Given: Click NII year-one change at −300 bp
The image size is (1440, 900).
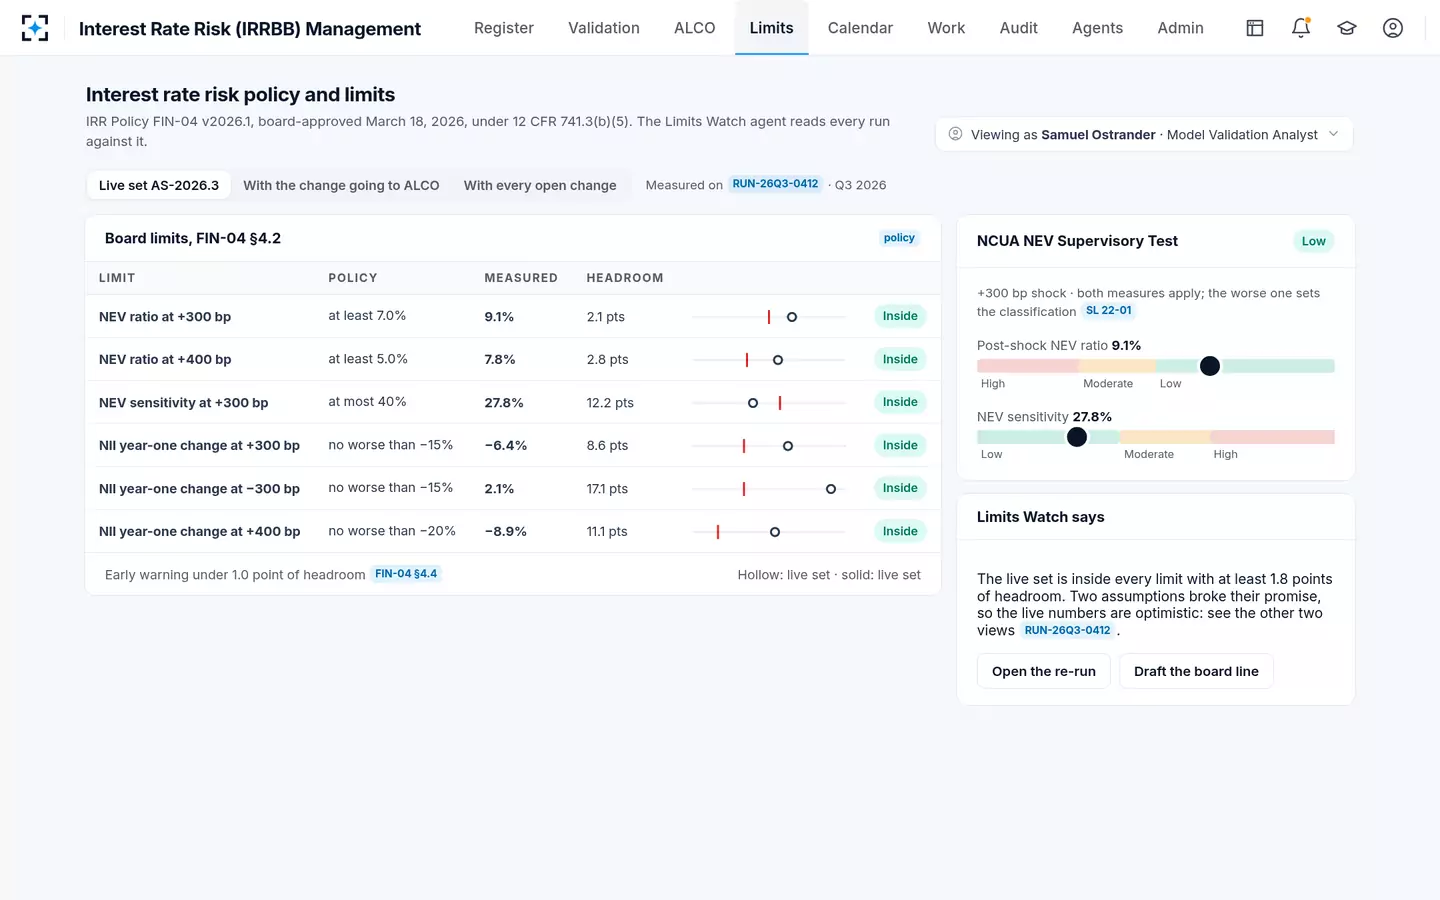Looking at the screenshot, I should [199, 488].
